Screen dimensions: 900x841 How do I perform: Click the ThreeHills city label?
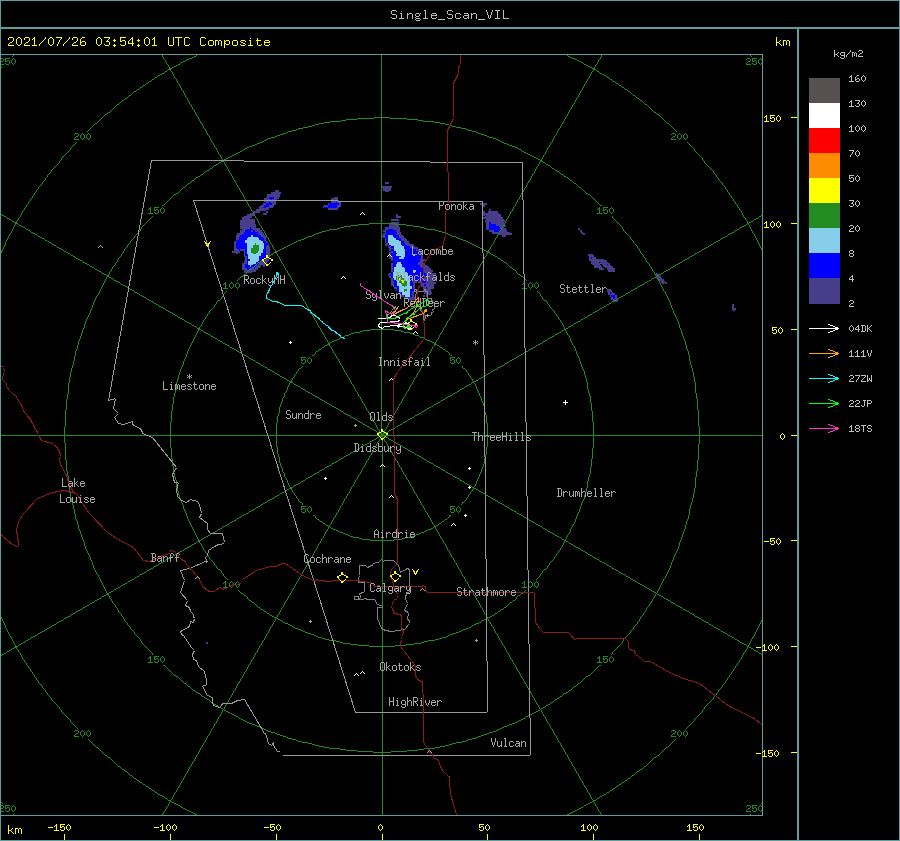(501, 437)
